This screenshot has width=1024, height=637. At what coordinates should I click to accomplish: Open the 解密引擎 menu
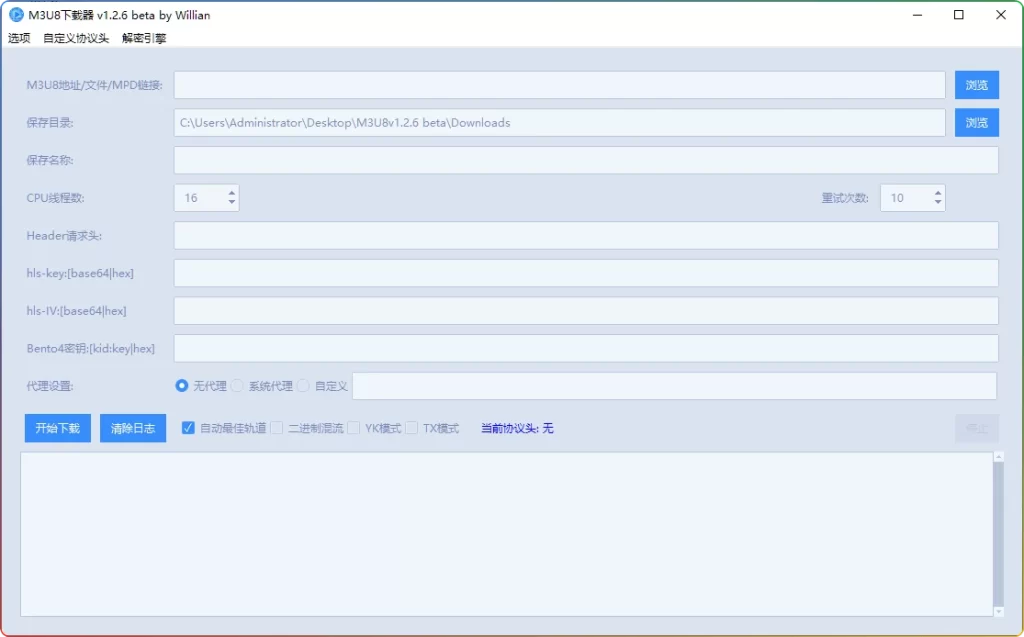pyautogui.click(x=142, y=37)
